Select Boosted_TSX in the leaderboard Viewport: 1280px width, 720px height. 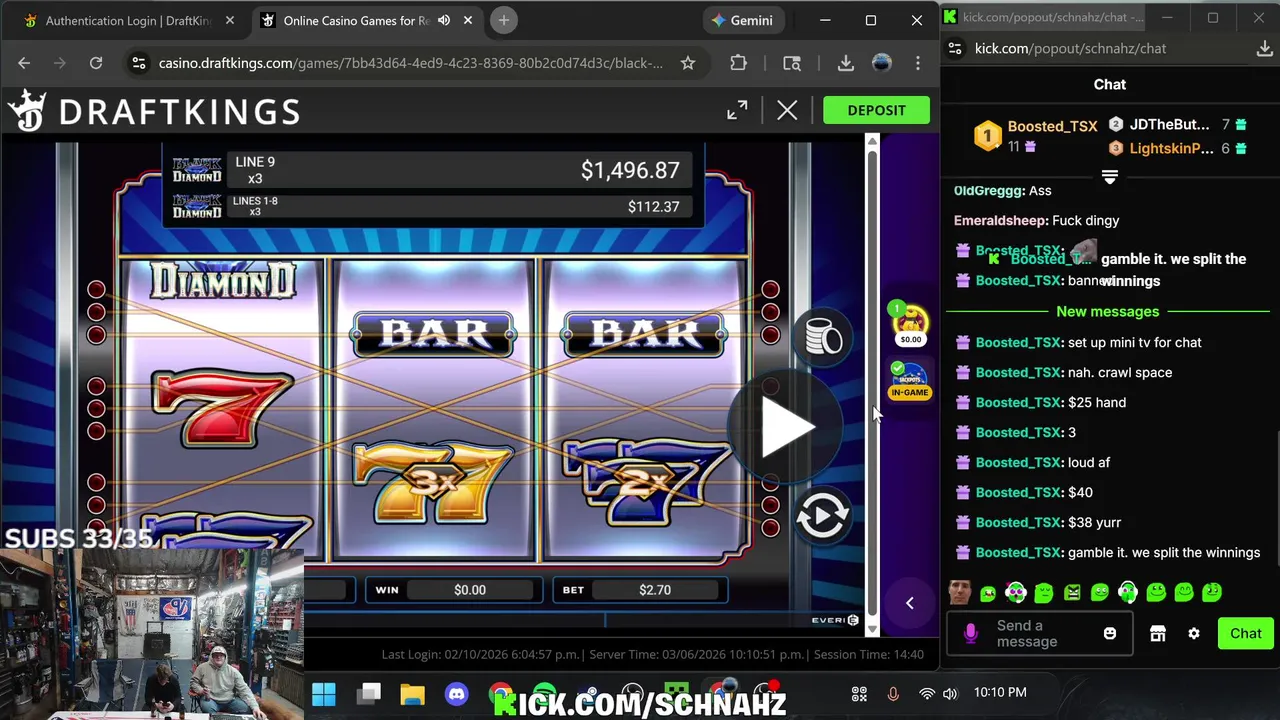[x=1052, y=126]
